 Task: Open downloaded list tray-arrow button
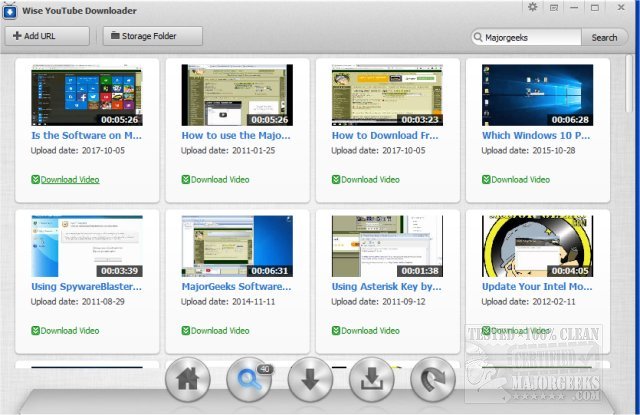coord(371,379)
